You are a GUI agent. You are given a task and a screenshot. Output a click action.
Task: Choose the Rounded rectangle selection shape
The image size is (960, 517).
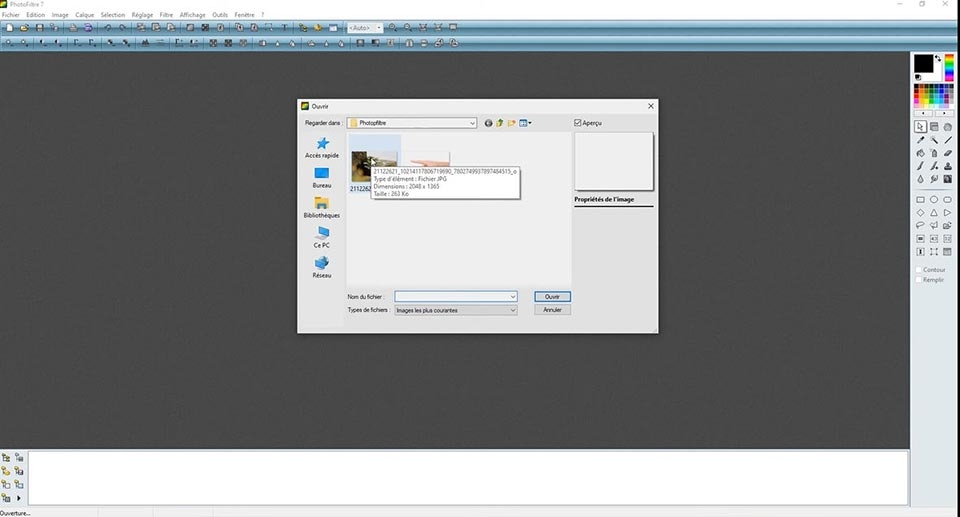[948, 200]
